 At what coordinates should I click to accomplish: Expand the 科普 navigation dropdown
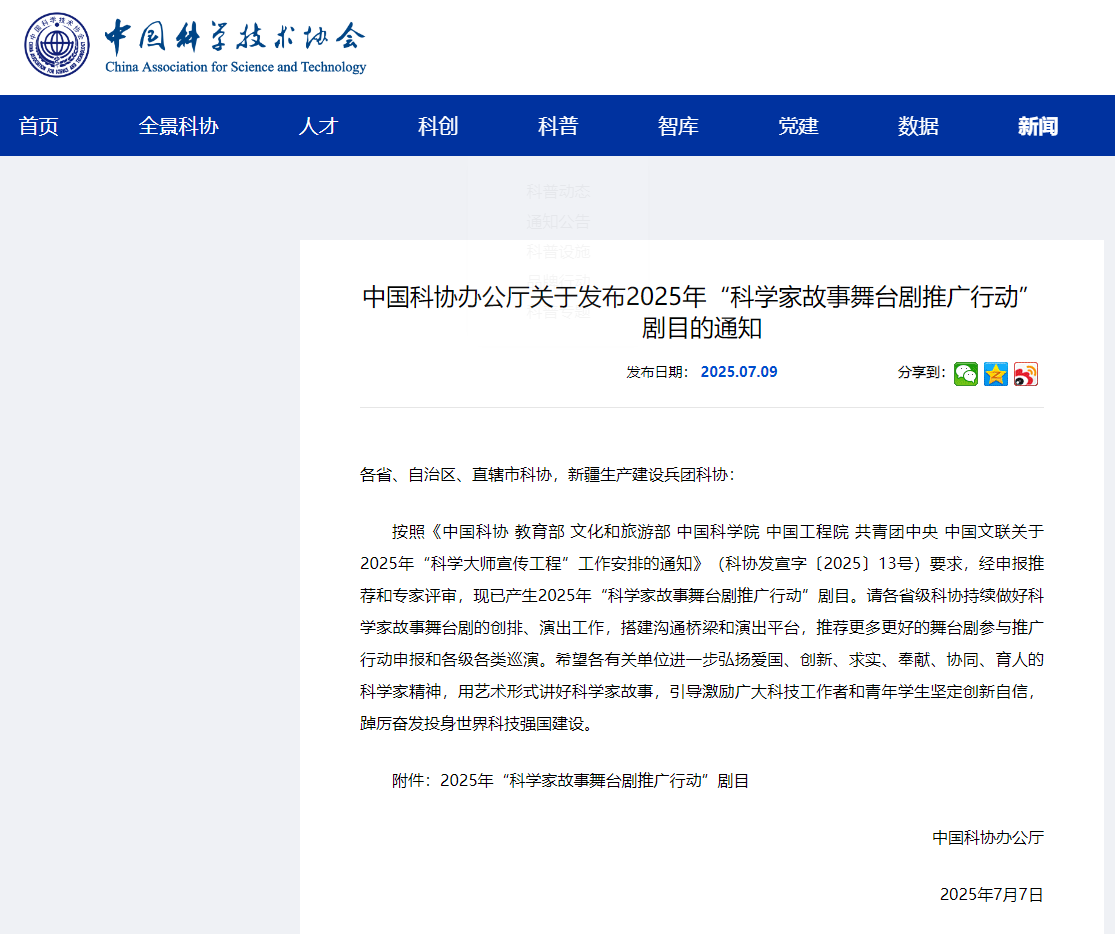tap(558, 126)
